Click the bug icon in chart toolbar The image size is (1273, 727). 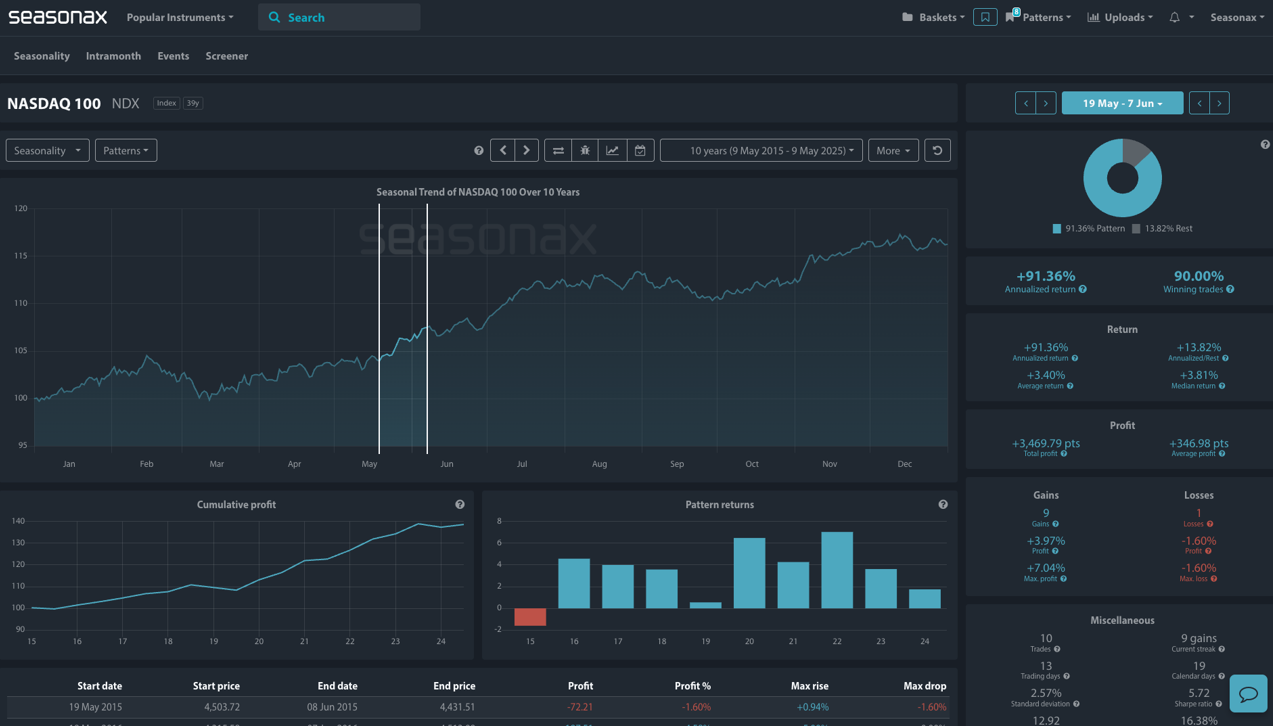tap(585, 150)
